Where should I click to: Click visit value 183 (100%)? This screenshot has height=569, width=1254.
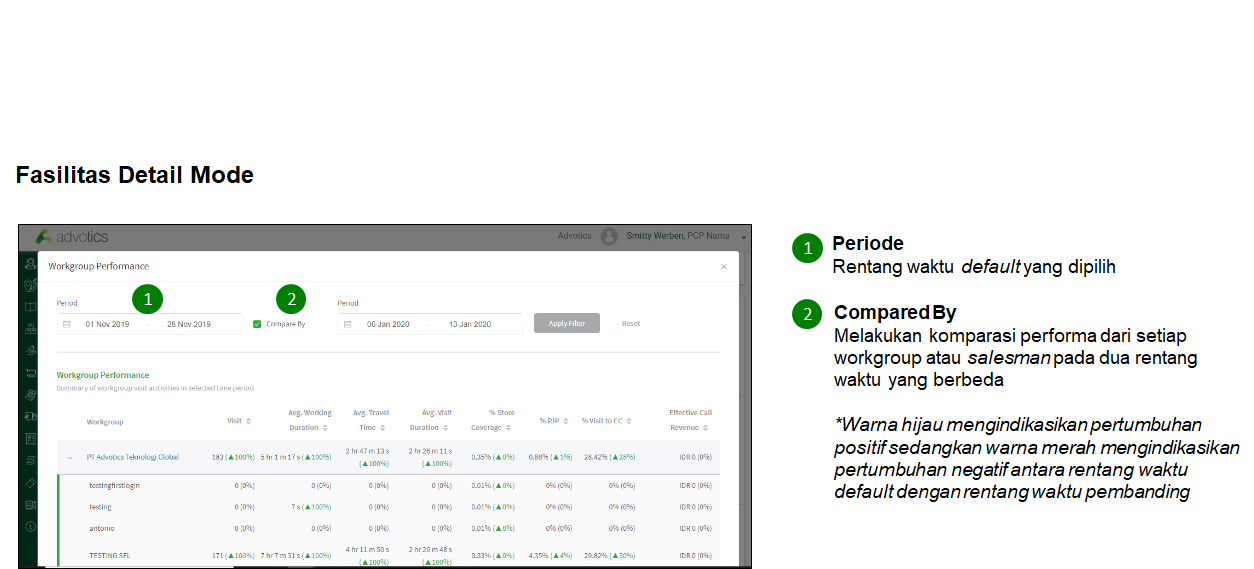click(233, 457)
